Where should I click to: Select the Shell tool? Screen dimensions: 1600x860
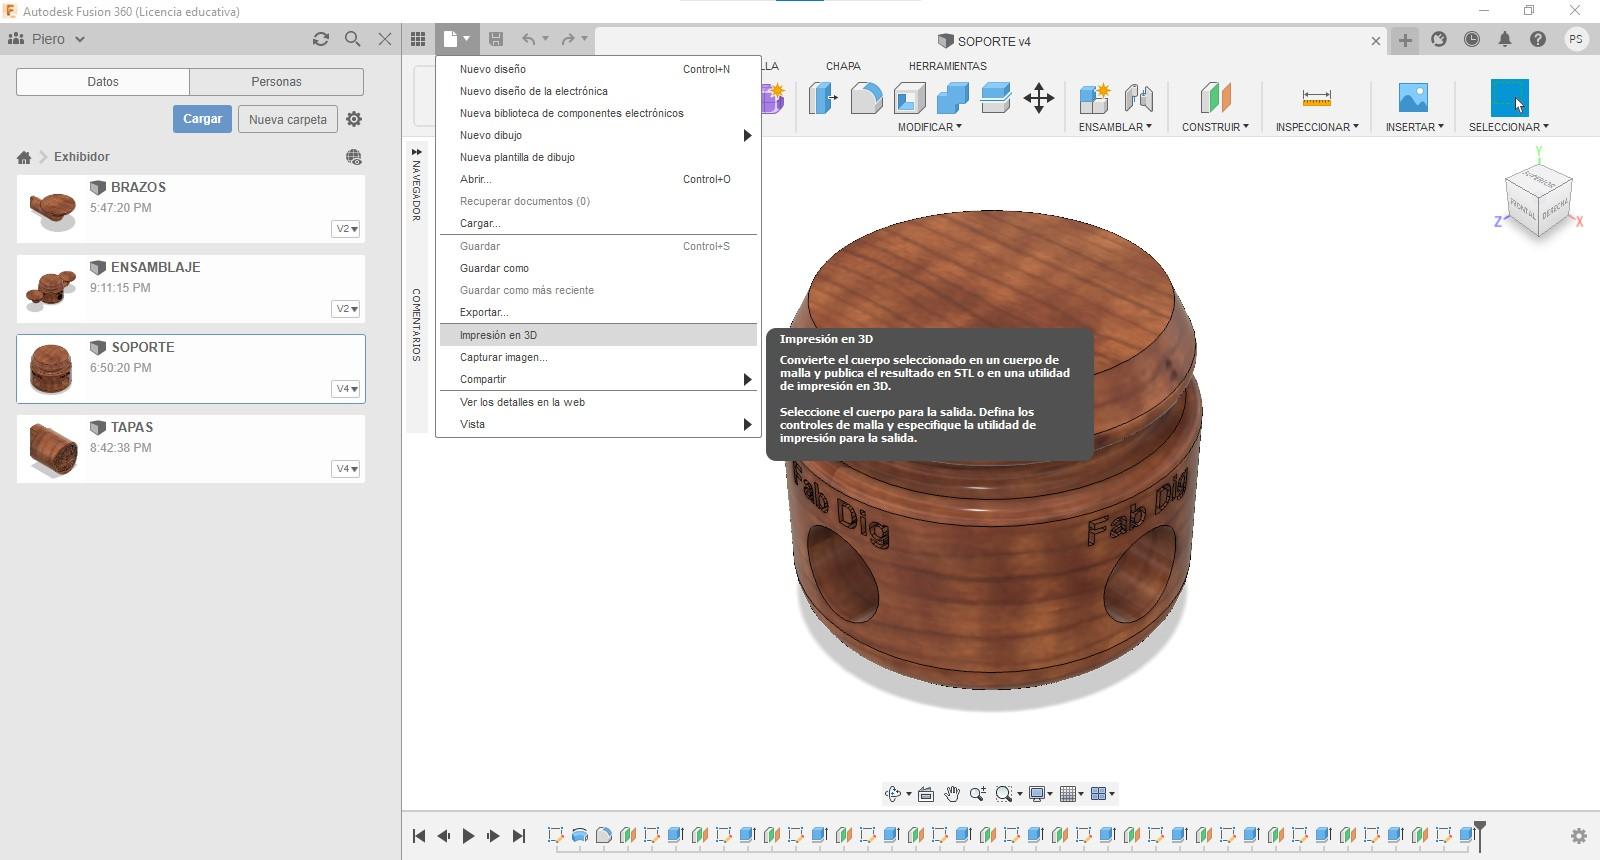[910, 98]
